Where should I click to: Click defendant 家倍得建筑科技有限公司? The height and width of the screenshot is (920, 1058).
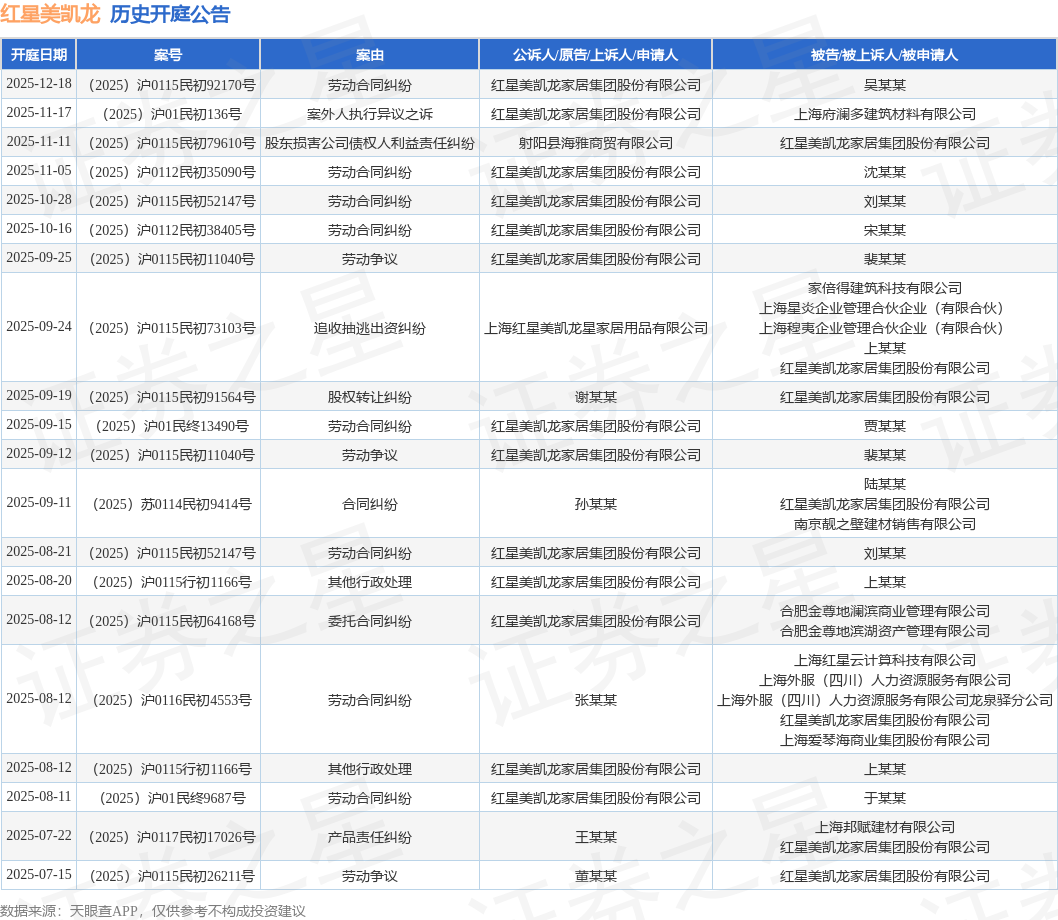pos(885,288)
